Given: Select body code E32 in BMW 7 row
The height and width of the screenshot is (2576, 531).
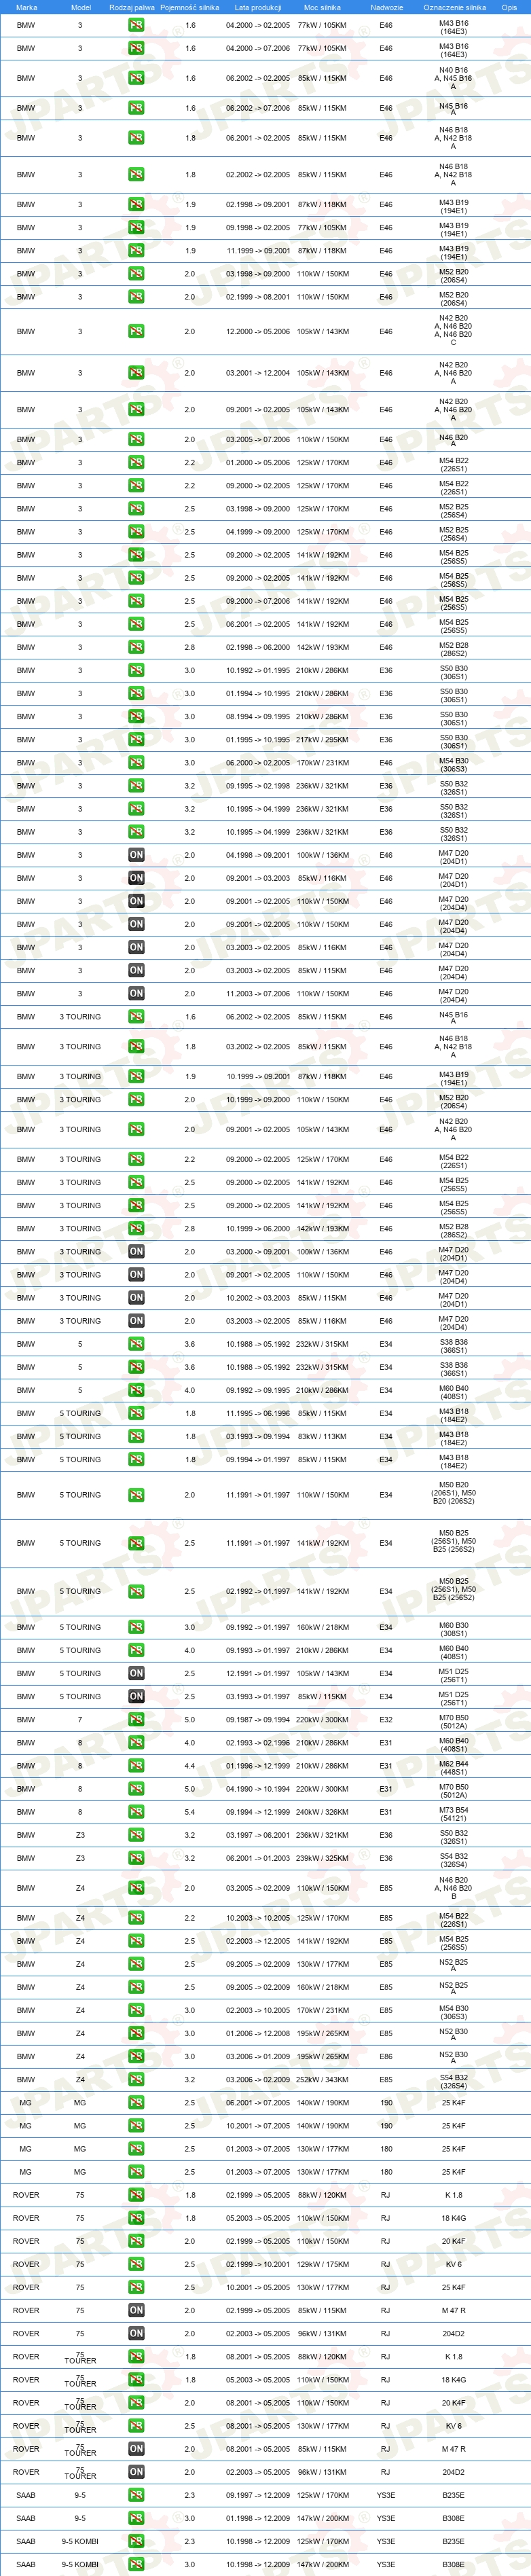Looking at the screenshot, I should click(386, 1720).
